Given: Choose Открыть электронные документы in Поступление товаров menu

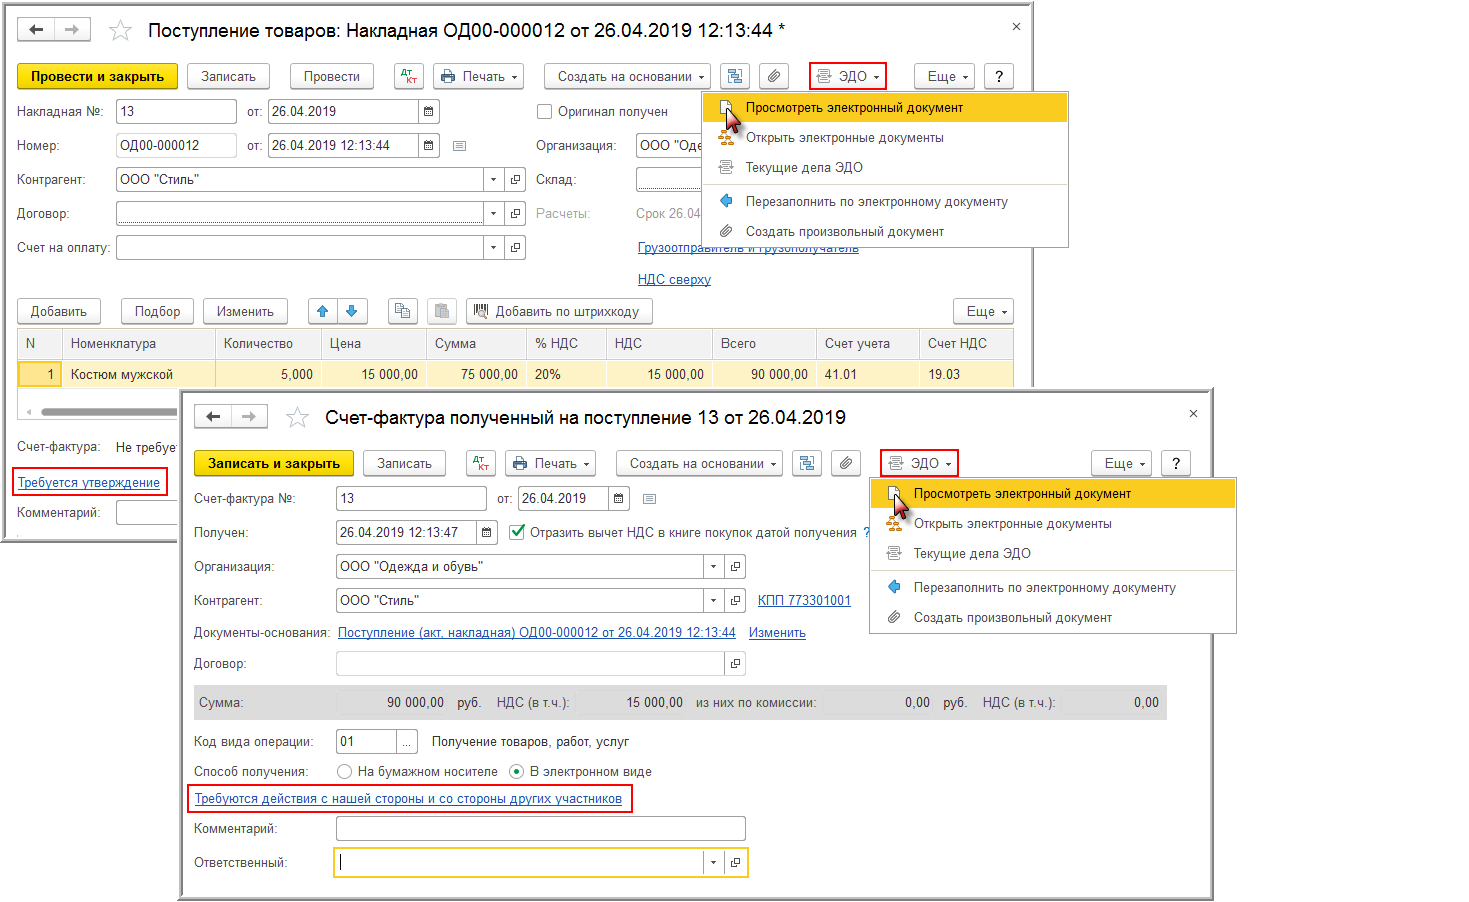Looking at the screenshot, I should pos(886,137).
